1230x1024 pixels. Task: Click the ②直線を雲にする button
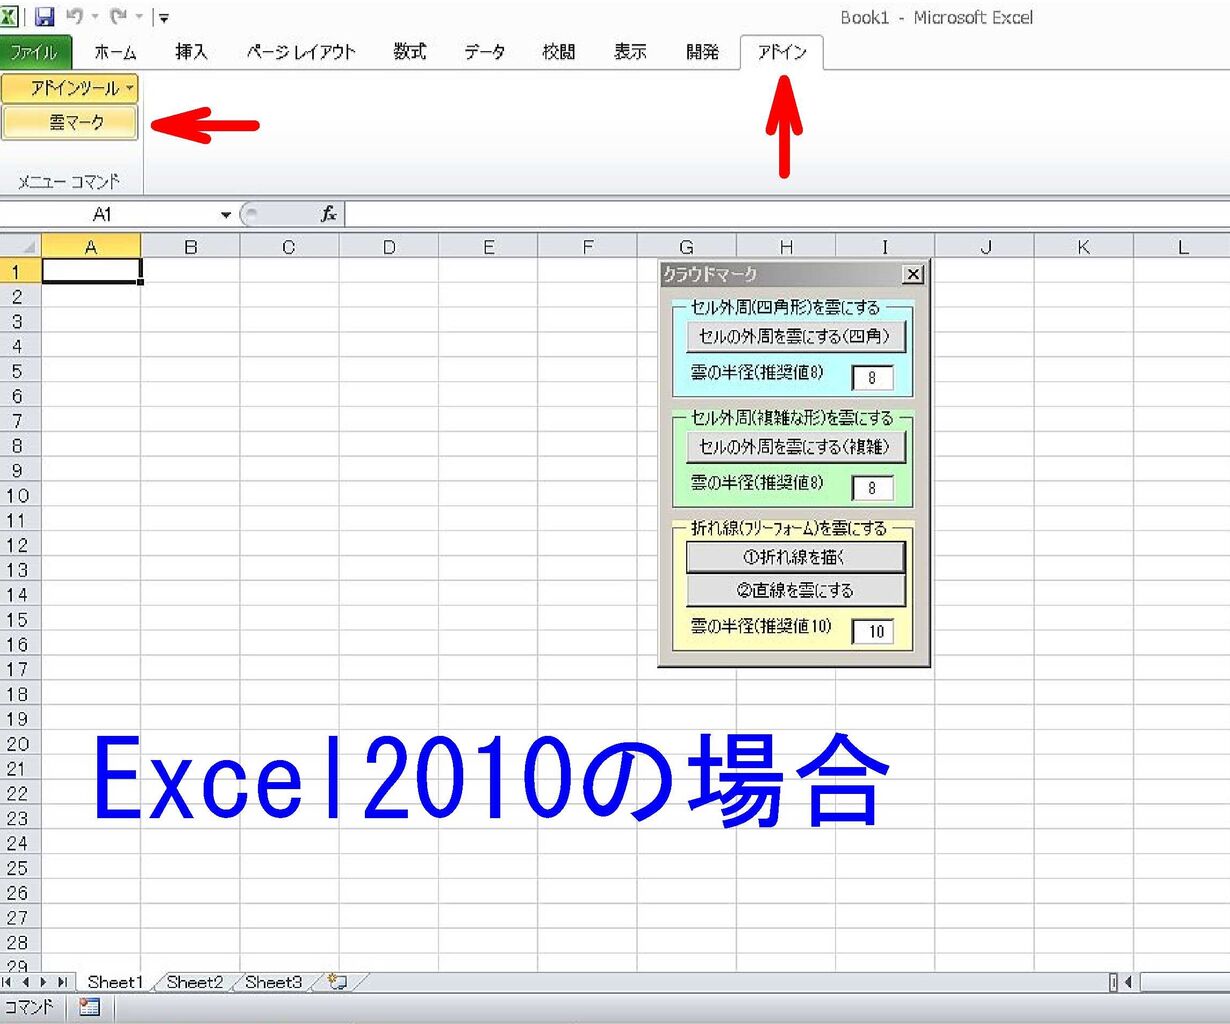click(795, 590)
